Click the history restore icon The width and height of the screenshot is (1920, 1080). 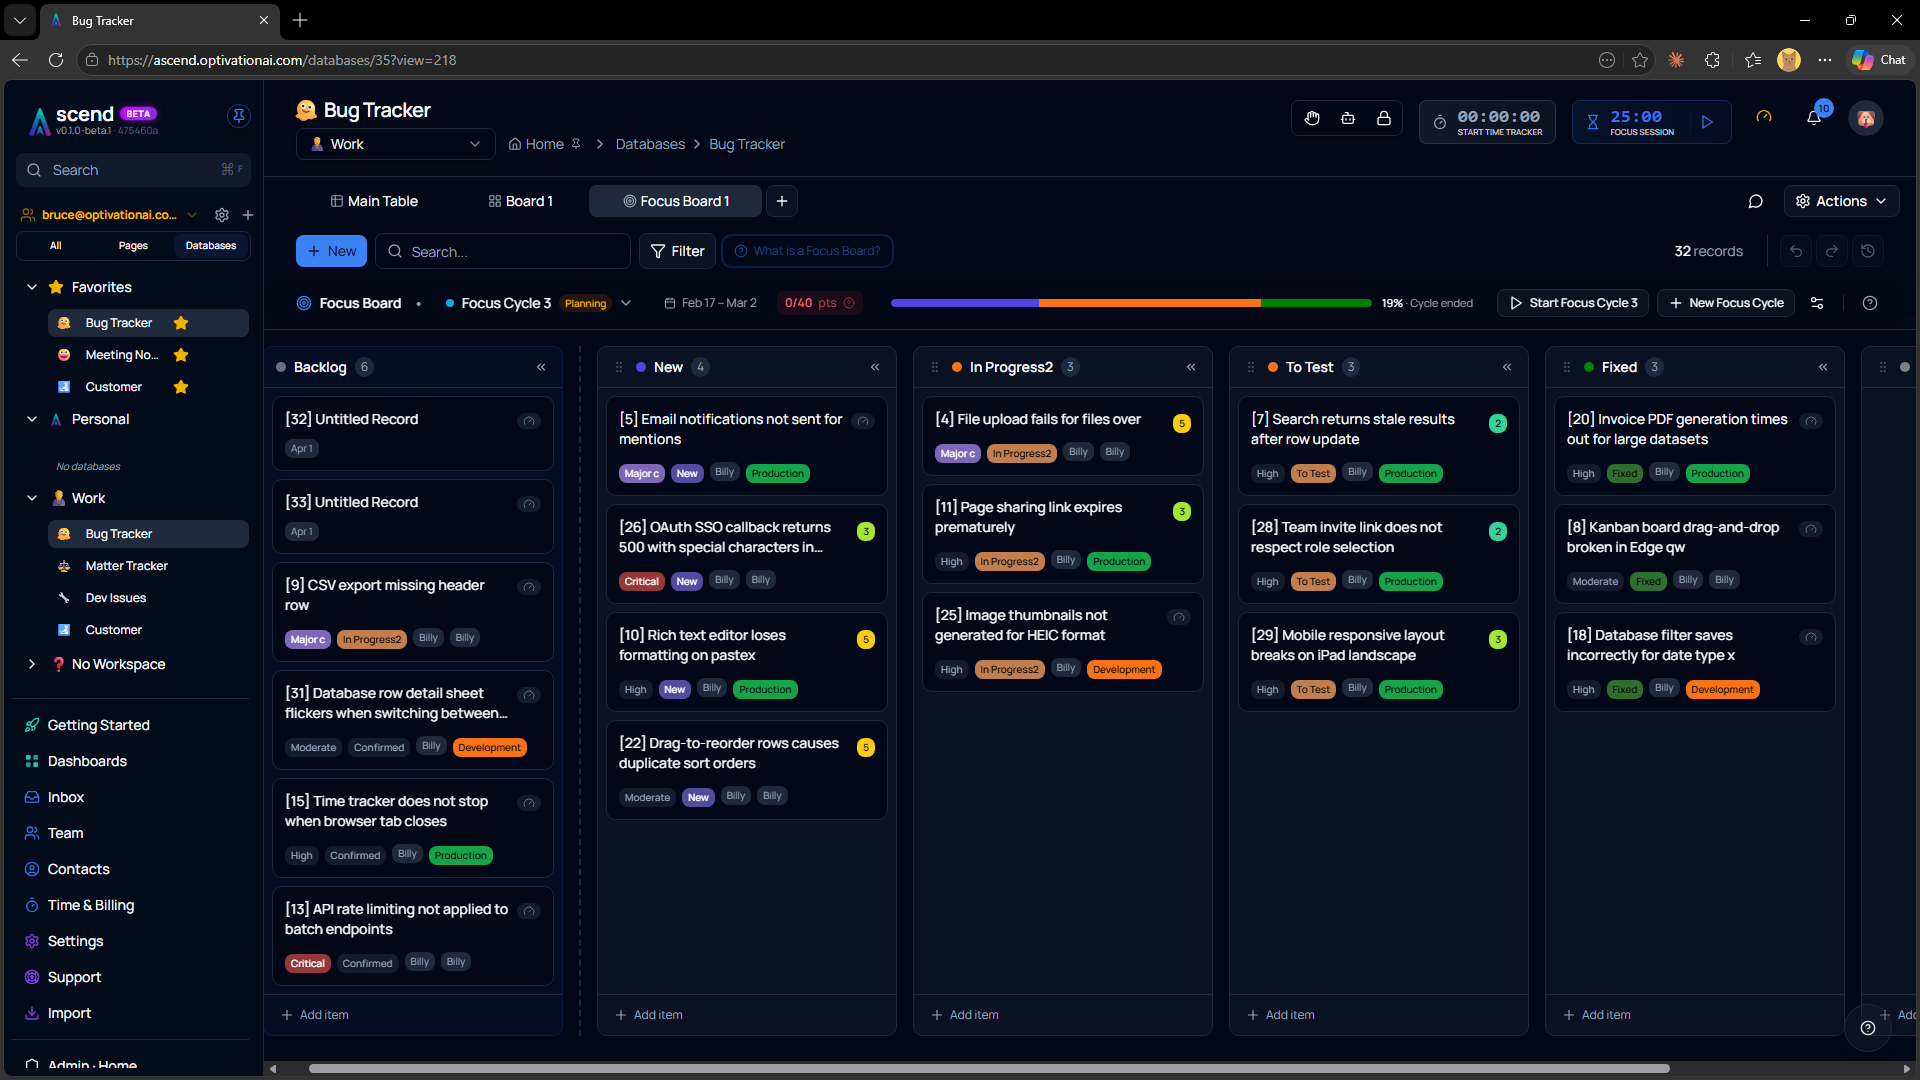[1868, 251]
